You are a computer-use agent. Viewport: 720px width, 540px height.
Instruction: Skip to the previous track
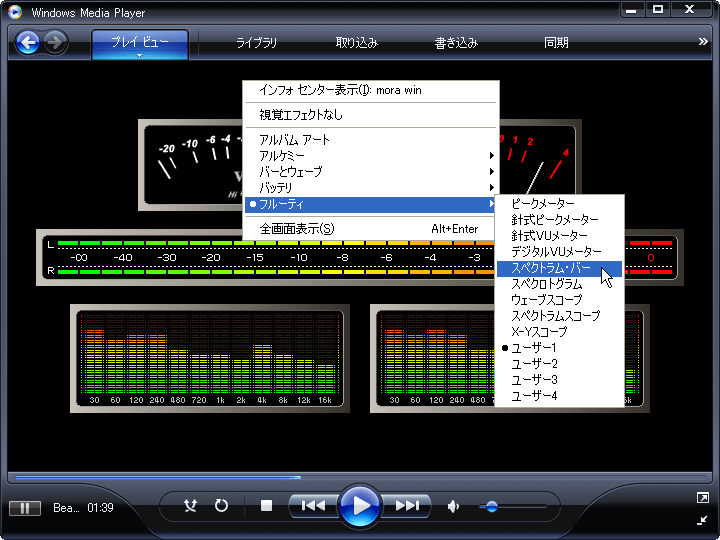point(314,506)
